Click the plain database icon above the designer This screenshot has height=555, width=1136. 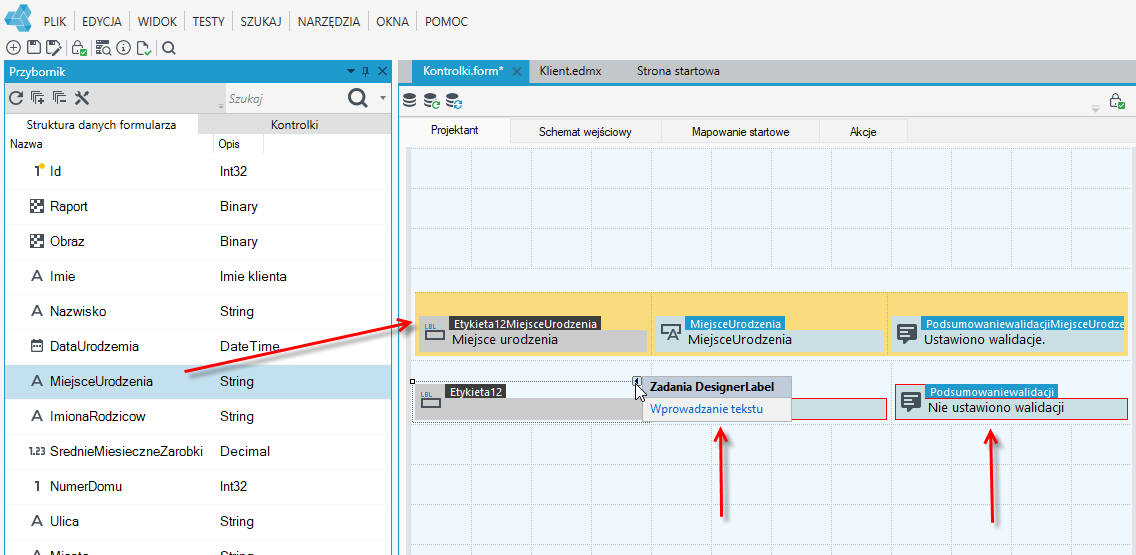tap(410, 101)
